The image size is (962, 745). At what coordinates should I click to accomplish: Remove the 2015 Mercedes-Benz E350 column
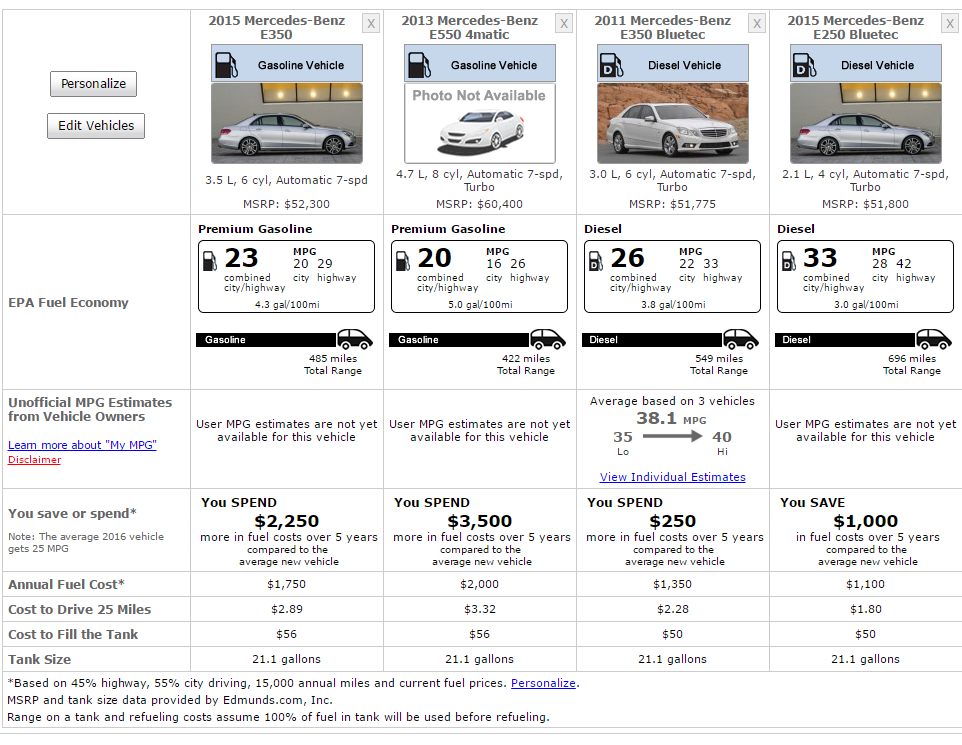pos(371,23)
